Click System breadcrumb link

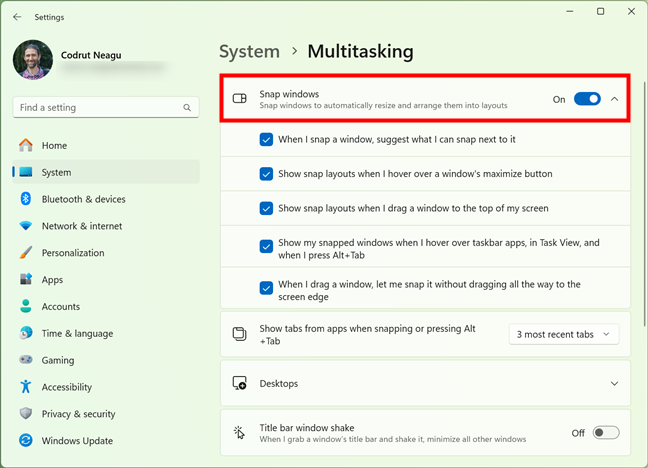pos(249,52)
